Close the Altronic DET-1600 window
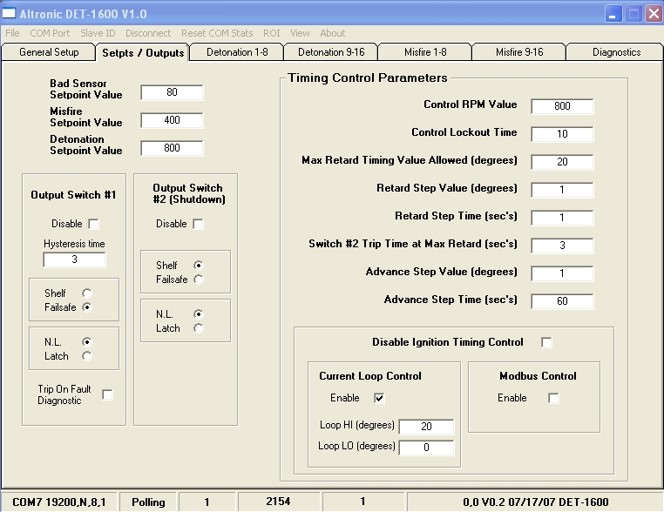 click(654, 14)
